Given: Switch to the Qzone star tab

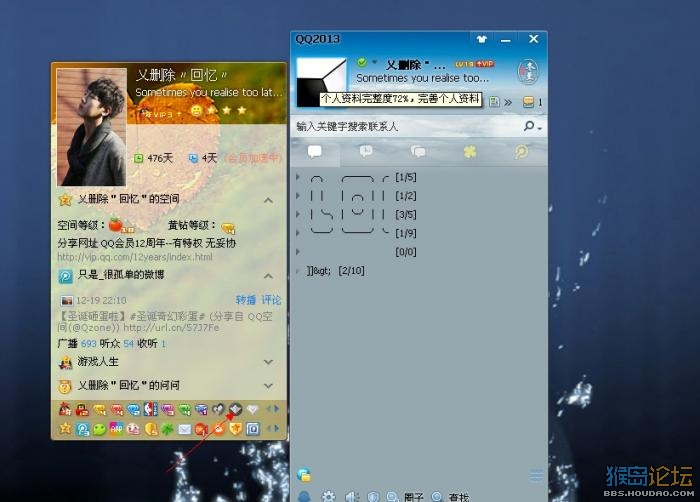Looking at the screenshot, I should 470,152.
